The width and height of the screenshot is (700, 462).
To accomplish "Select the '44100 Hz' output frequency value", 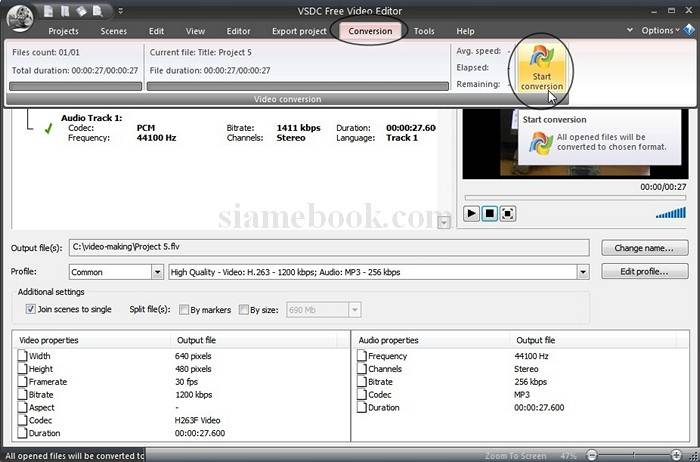I will click(x=531, y=356).
